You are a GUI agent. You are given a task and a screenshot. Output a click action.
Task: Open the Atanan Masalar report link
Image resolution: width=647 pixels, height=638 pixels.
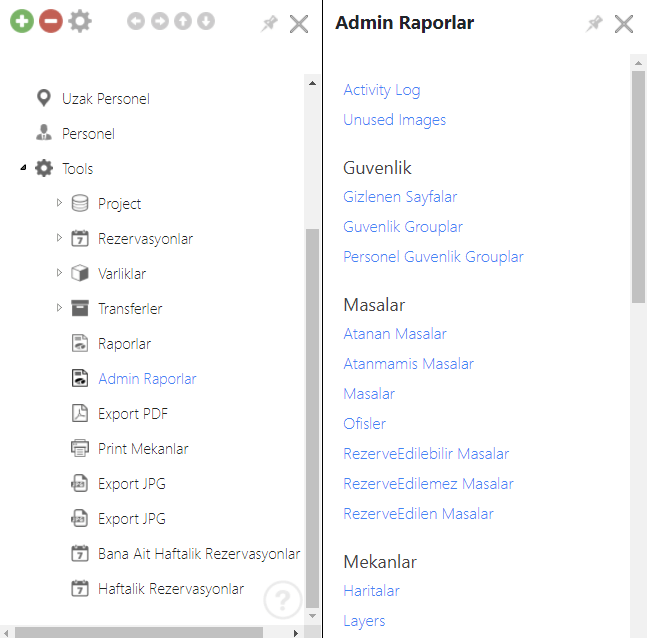click(395, 334)
